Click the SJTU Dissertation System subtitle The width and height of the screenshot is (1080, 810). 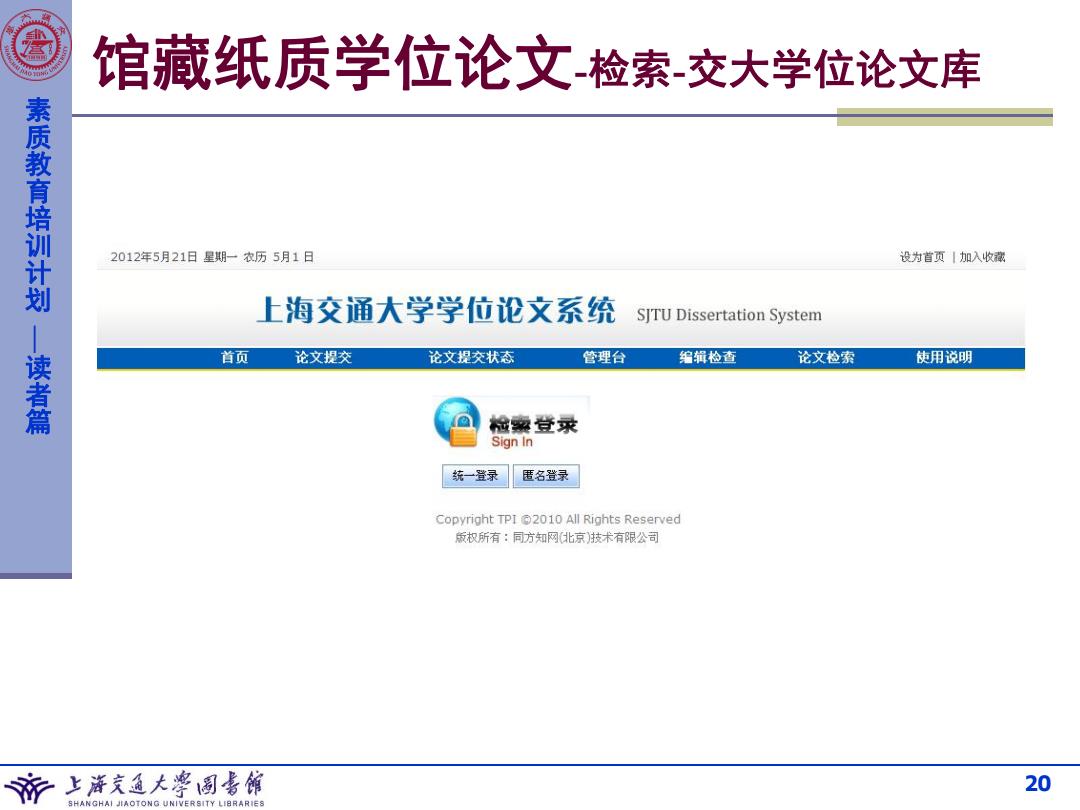click(729, 315)
